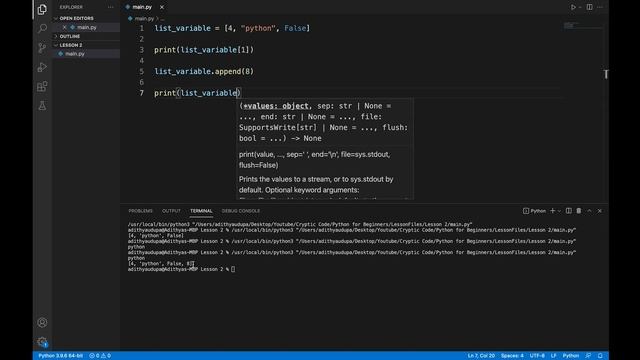640x360 pixels.
Task: Create a new terminal with plus
Action: click(x=553, y=211)
